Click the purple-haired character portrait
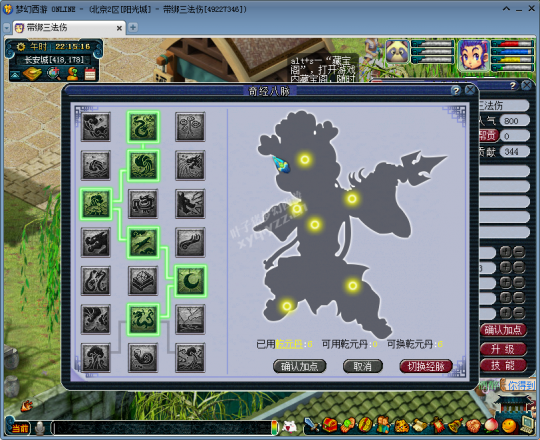This screenshot has width=540, height=440. click(x=473, y=55)
